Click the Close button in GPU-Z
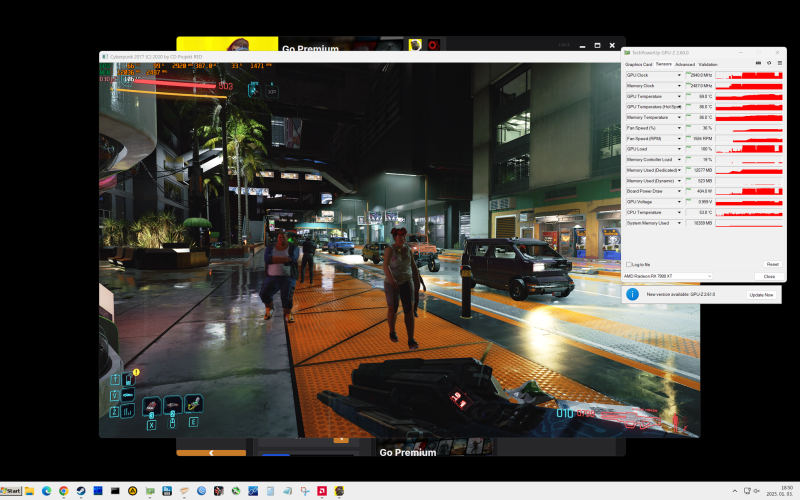Image resolution: width=800 pixels, height=500 pixels. [769, 276]
